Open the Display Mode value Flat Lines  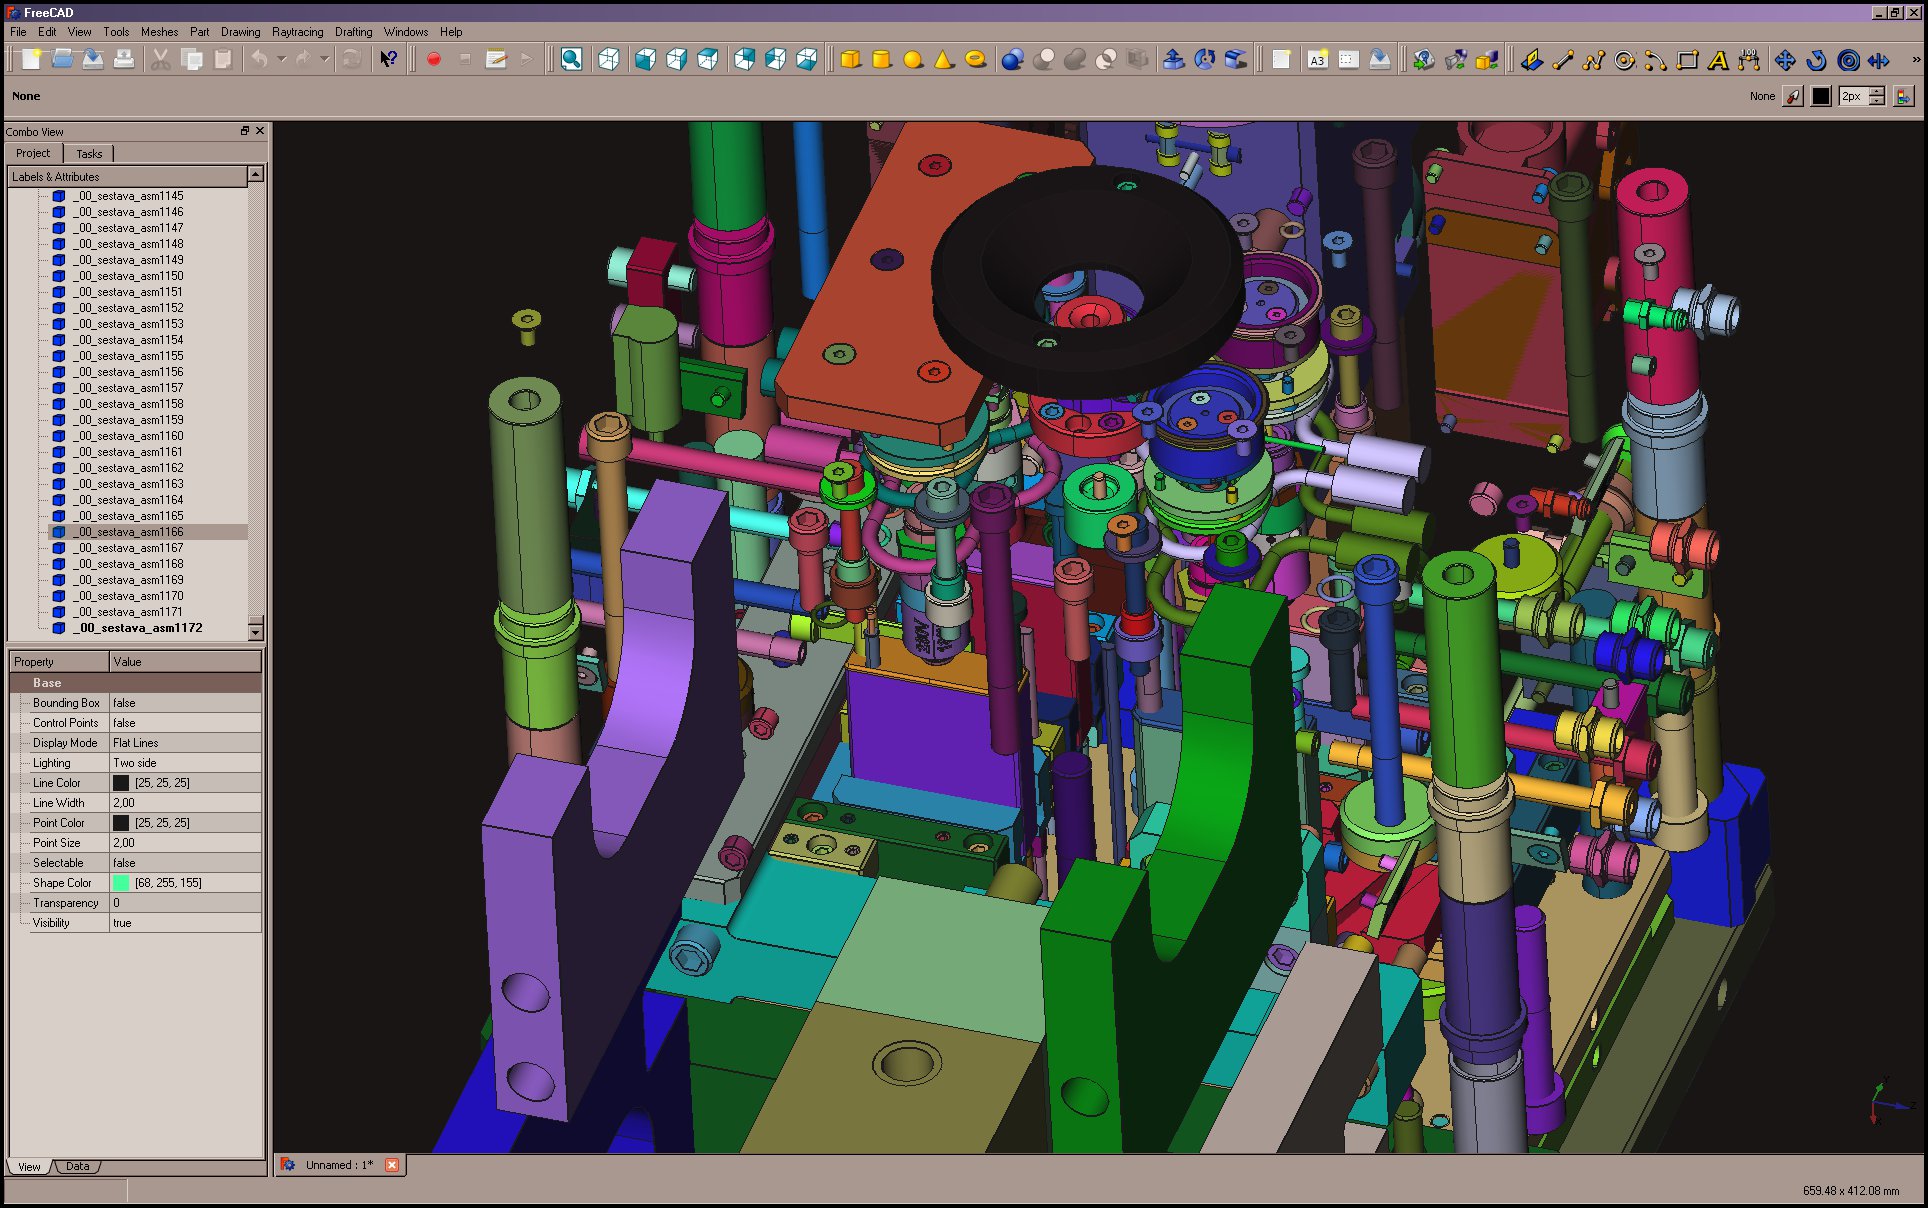(x=185, y=743)
